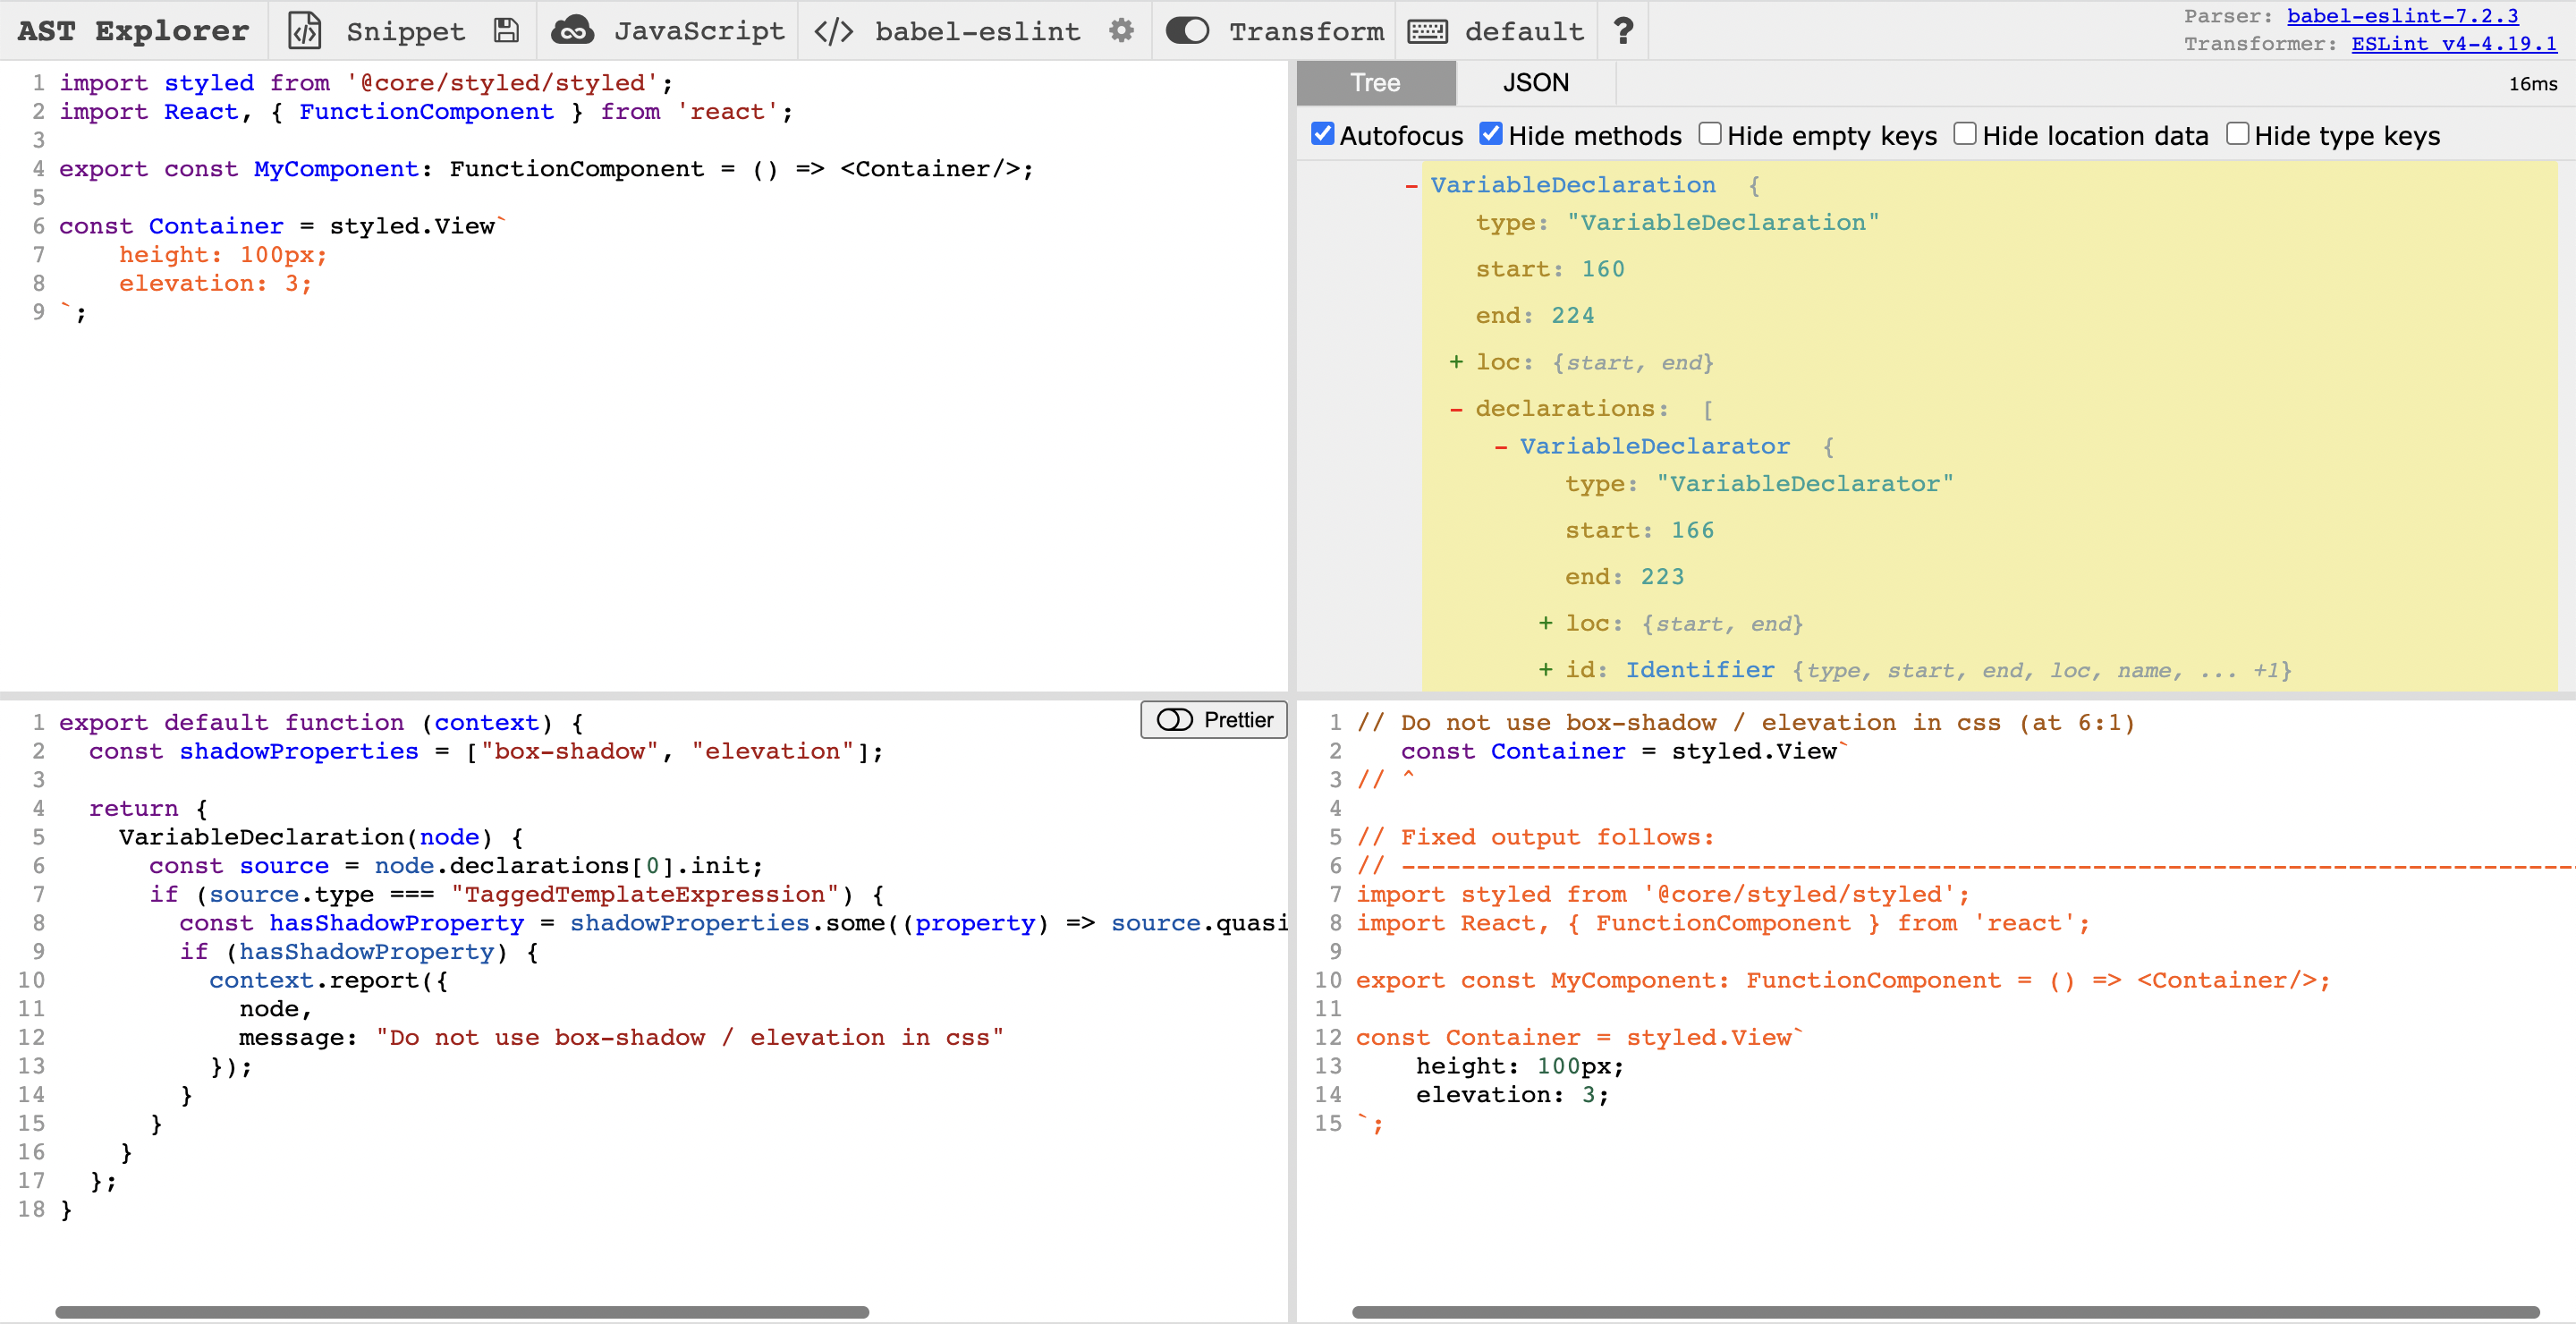The image size is (2576, 1324).
Task: Toggle the Transform switch
Action: (x=1187, y=31)
